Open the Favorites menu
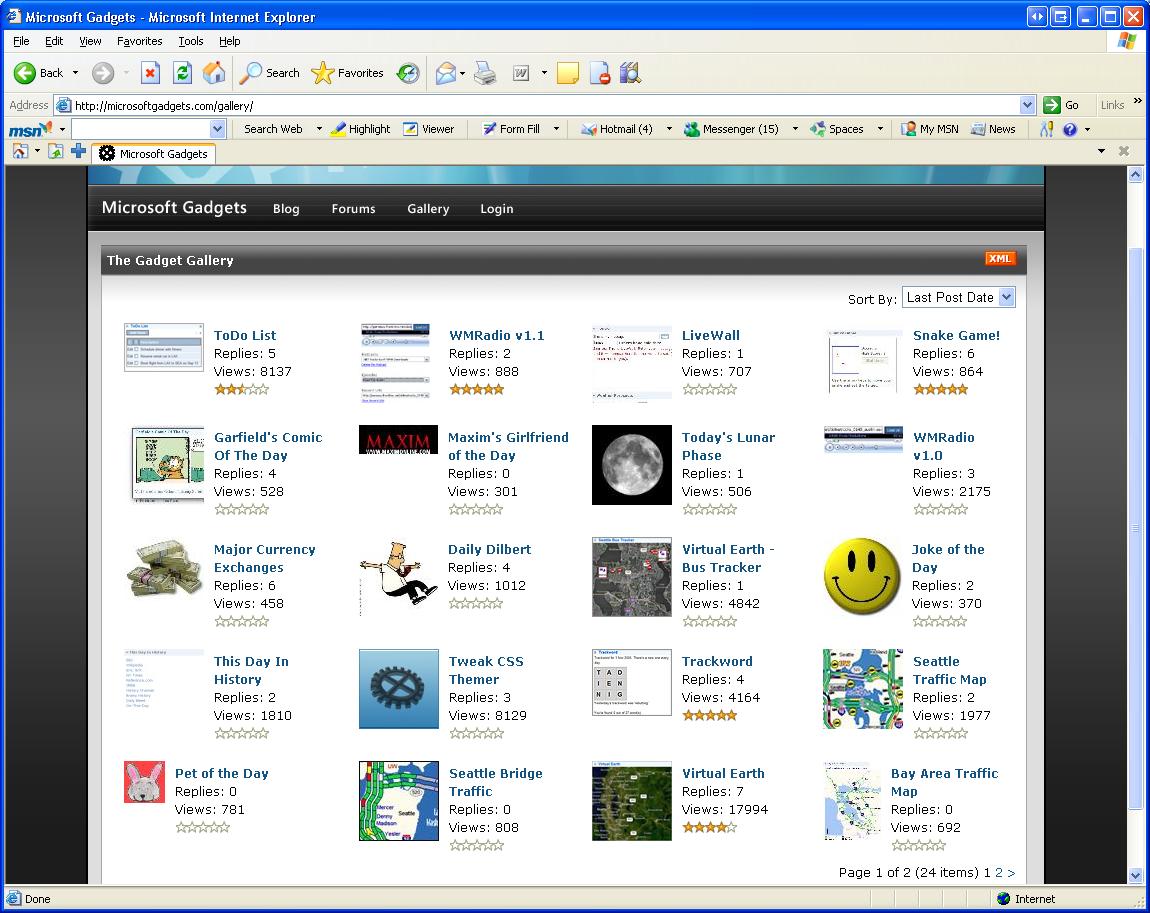The width and height of the screenshot is (1150, 913). pos(139,41)
